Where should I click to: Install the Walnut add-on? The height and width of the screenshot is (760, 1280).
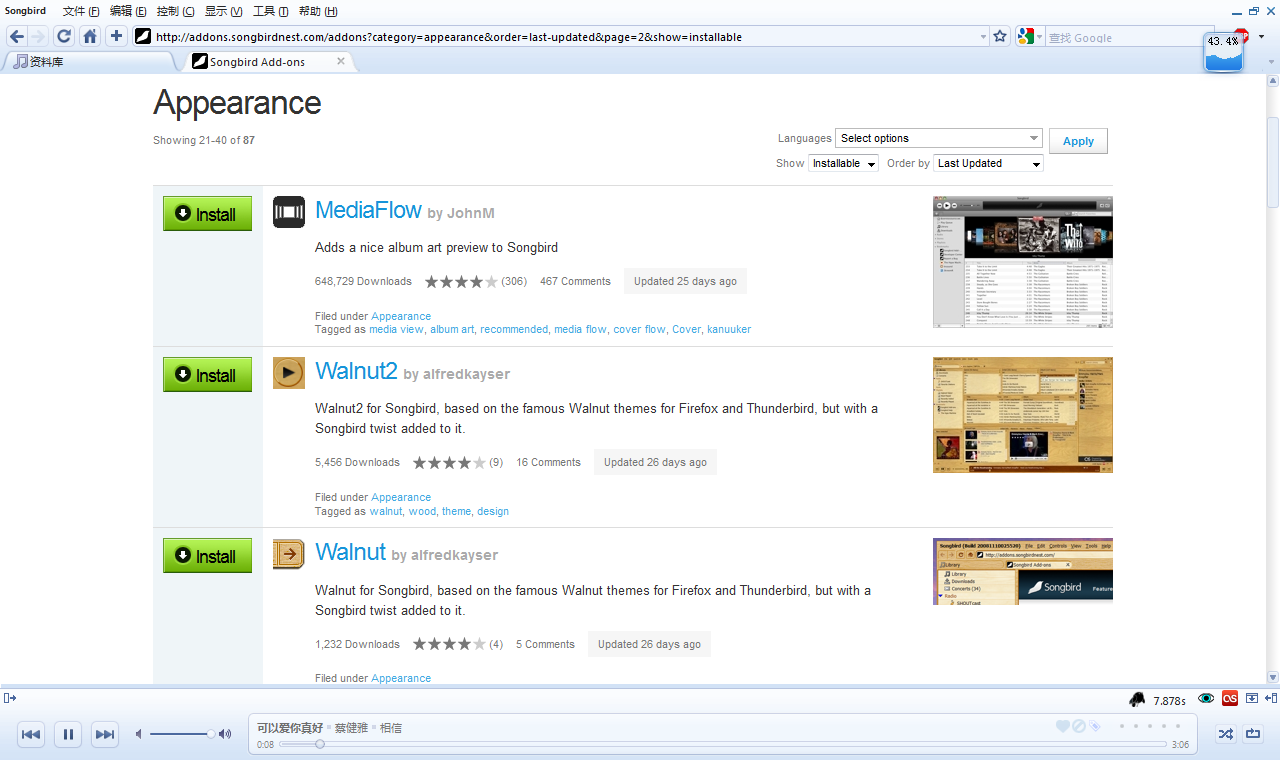click(208, 555)
